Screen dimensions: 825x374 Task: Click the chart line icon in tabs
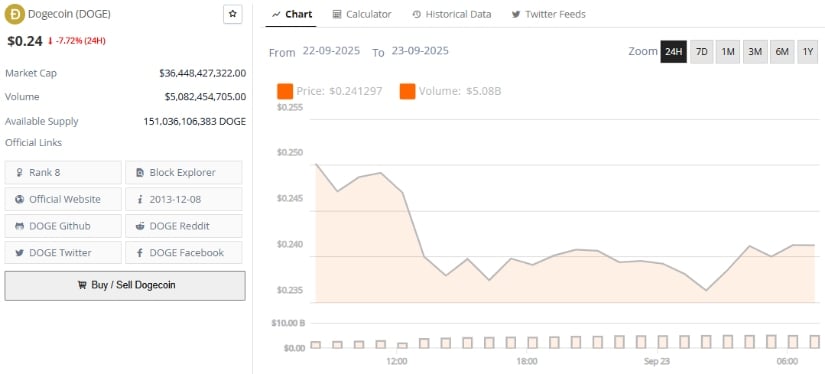[x=276, y=15]
